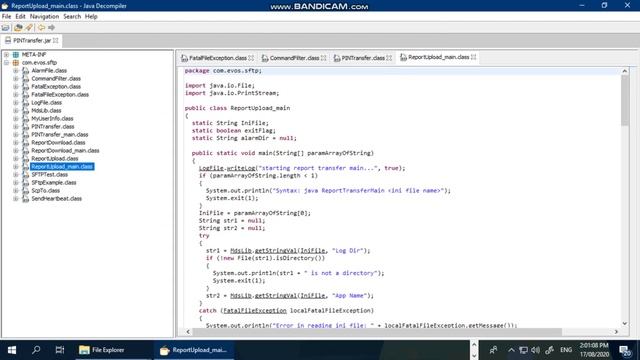Switch to the CommandFilter.class tab
Screen dimensions: 640x360
[294, 58]
